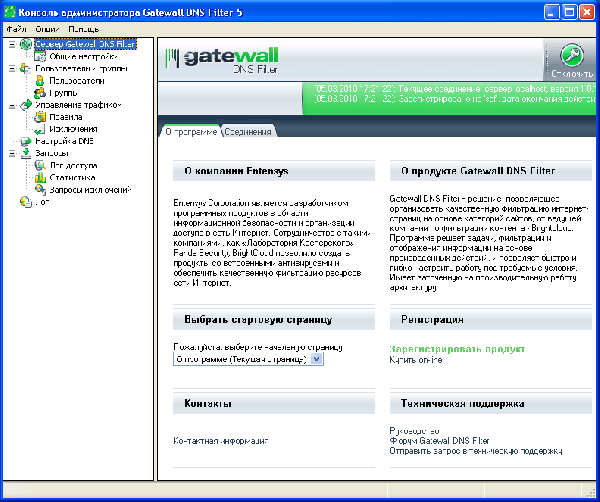Switch to the Соединения tab
This screenshot has width=600, height=502.
click(248, 132)
